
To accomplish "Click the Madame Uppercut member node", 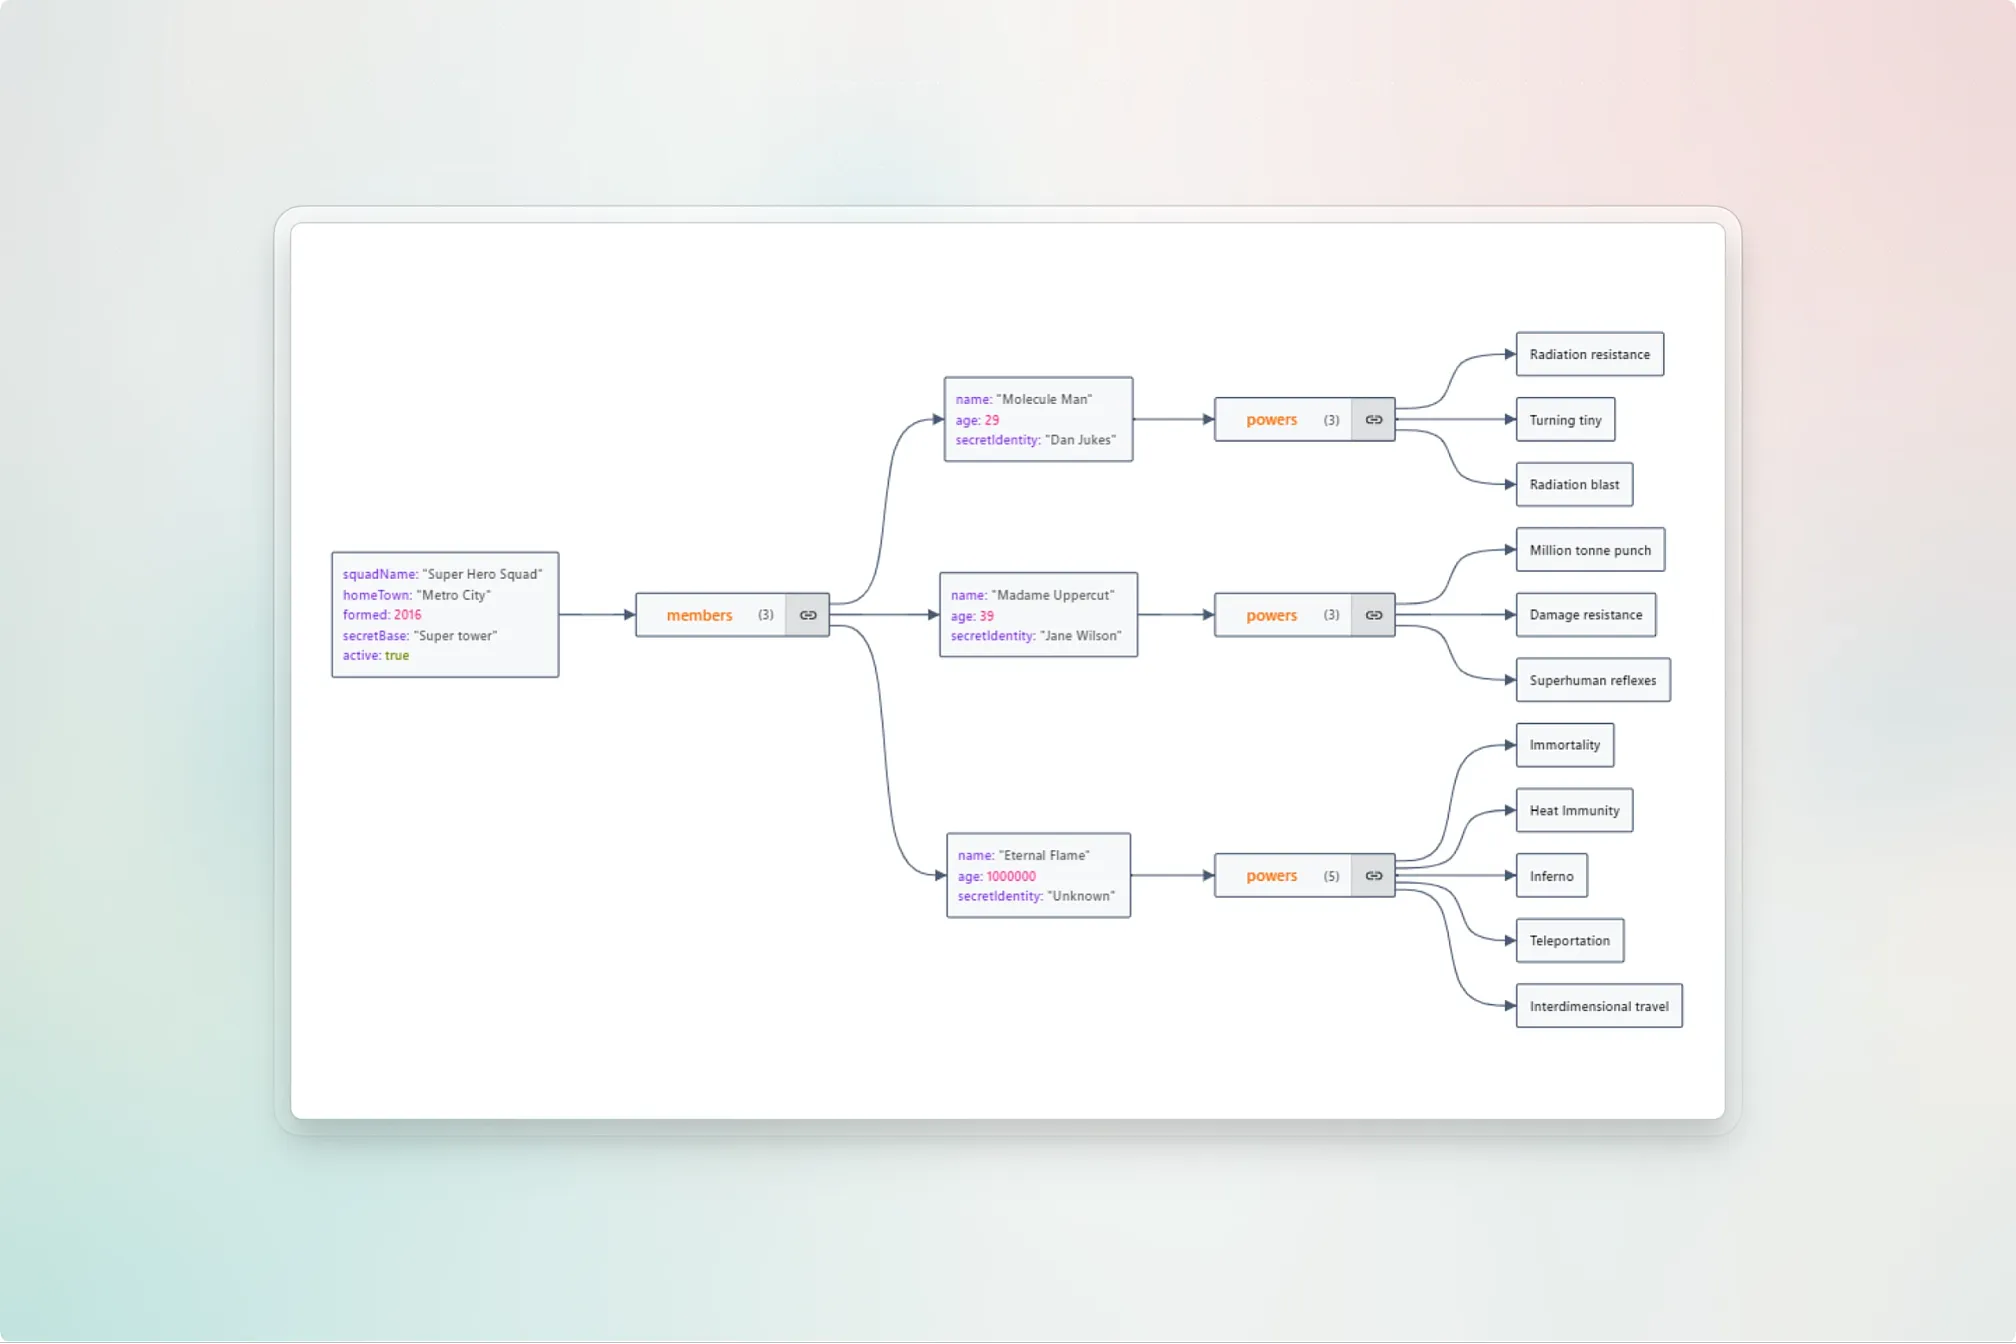I will click(x=1038, y=614).
